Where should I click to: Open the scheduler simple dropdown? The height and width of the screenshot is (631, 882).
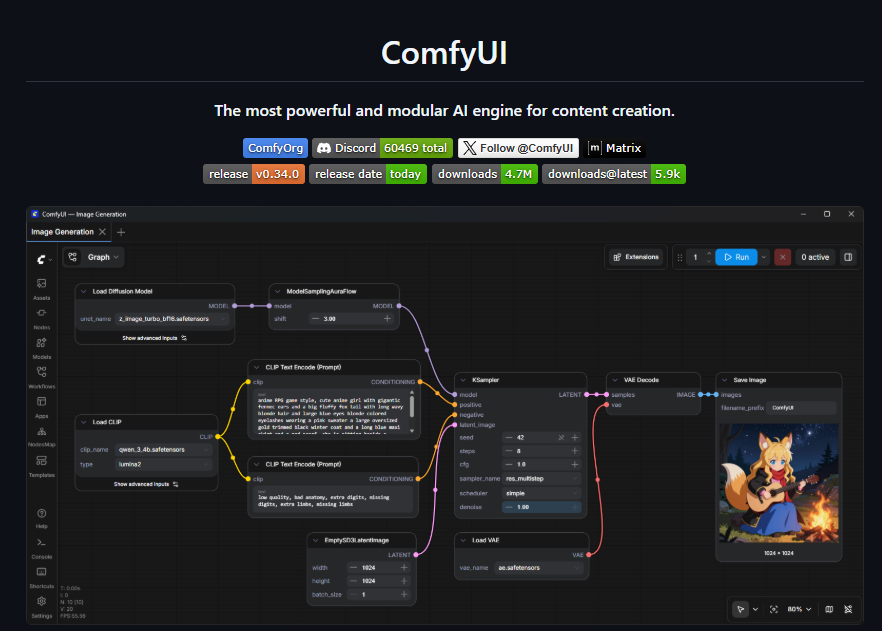coord(542,493)
